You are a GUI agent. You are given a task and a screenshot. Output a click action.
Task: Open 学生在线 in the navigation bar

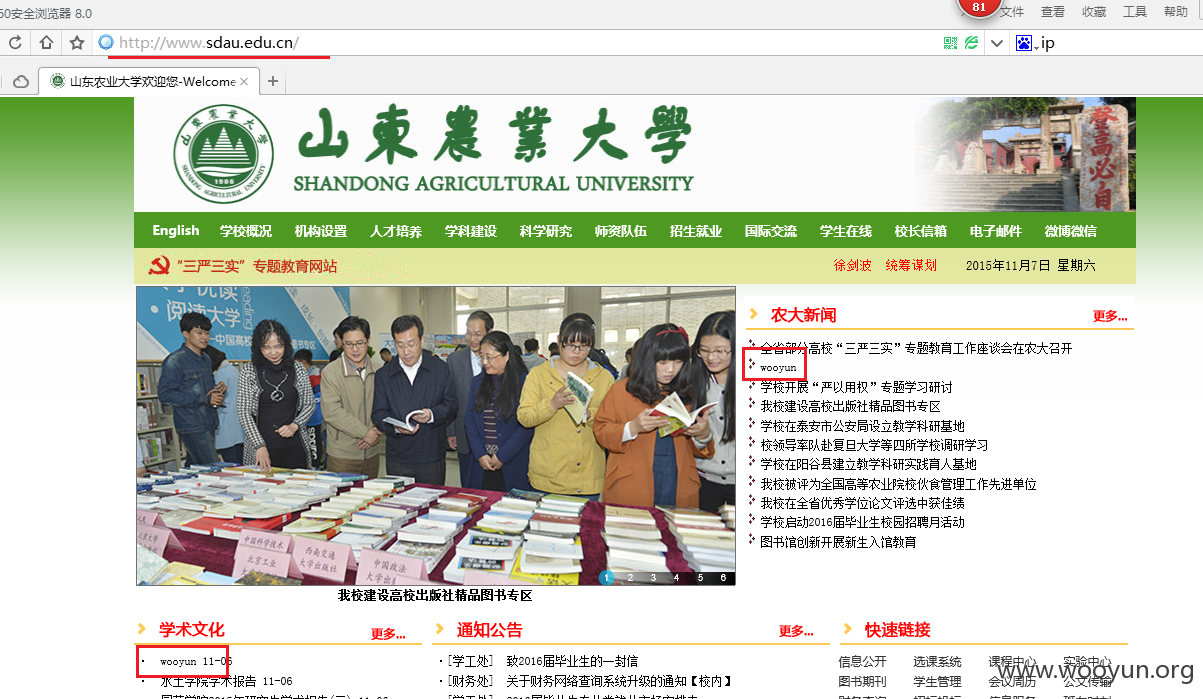846,231
